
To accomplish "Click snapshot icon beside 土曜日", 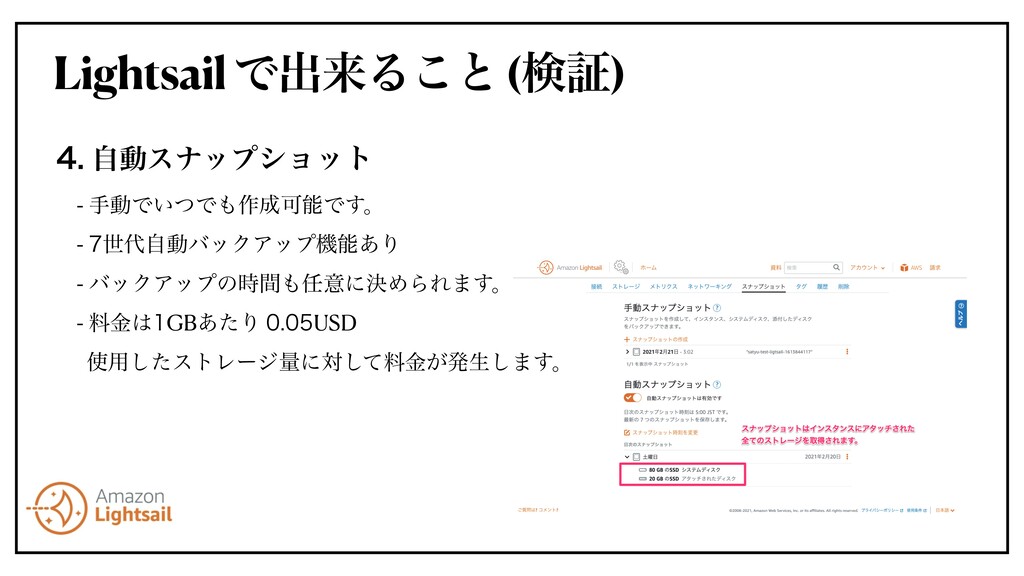I will coord(637,457).
